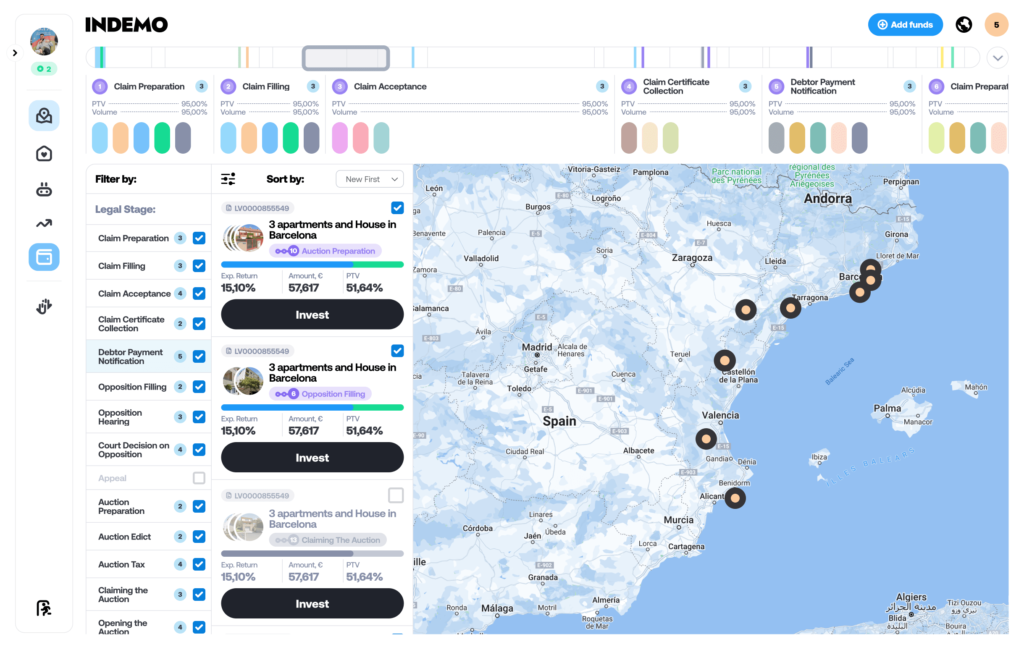Click the house with heart favorites icon
The width and height of the screenshot is (1024, 647).
pyautogui.click(x=44, y=153)
